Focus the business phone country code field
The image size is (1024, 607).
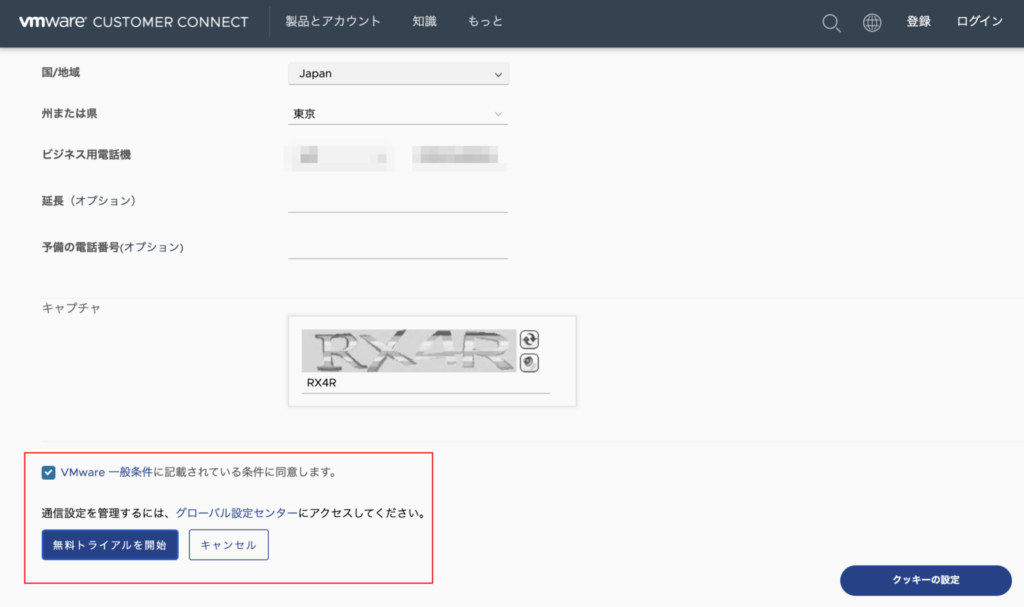pos(340,157)
